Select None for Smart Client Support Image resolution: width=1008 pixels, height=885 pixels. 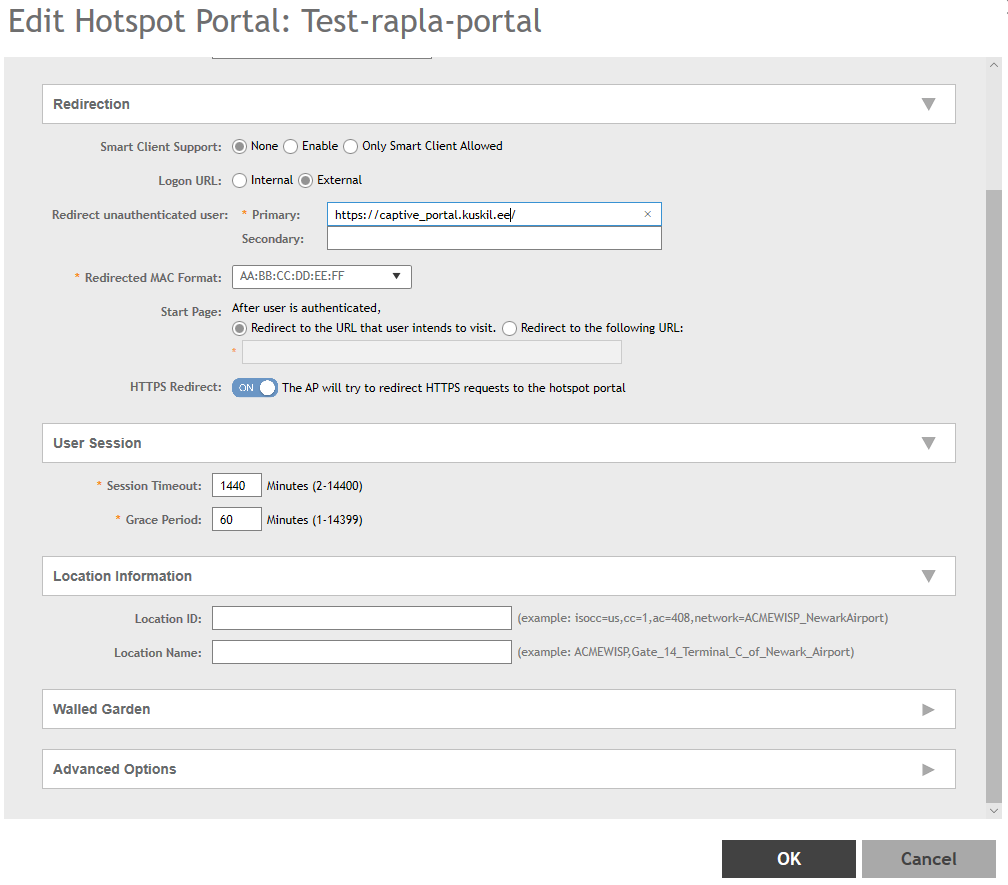pyautogui.click(x=240, y=146)
